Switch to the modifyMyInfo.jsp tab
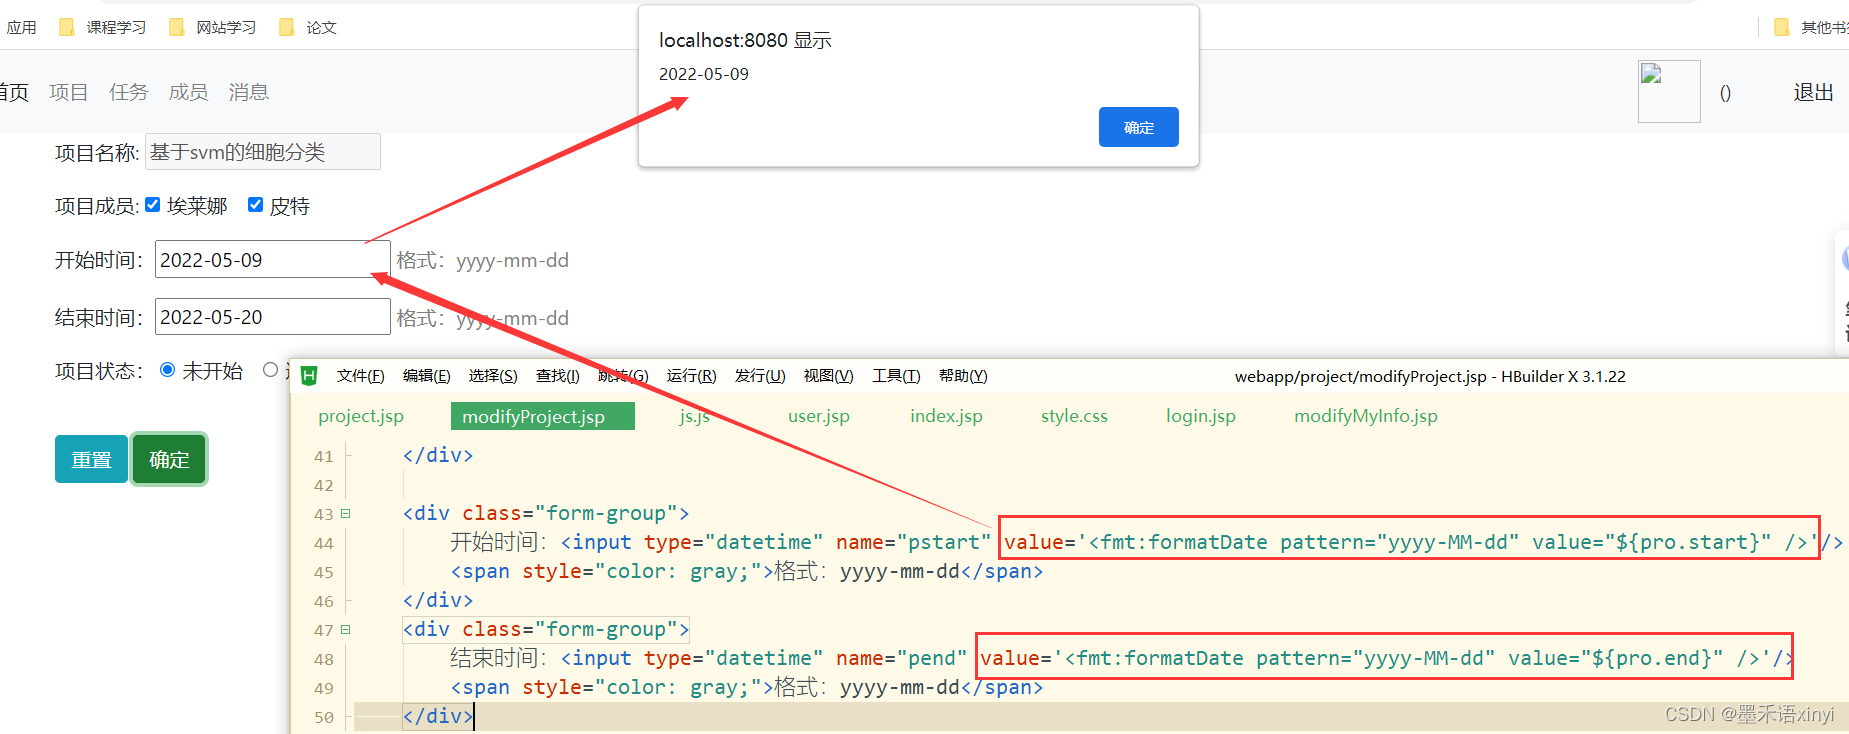 click(x=1366, y=416)
